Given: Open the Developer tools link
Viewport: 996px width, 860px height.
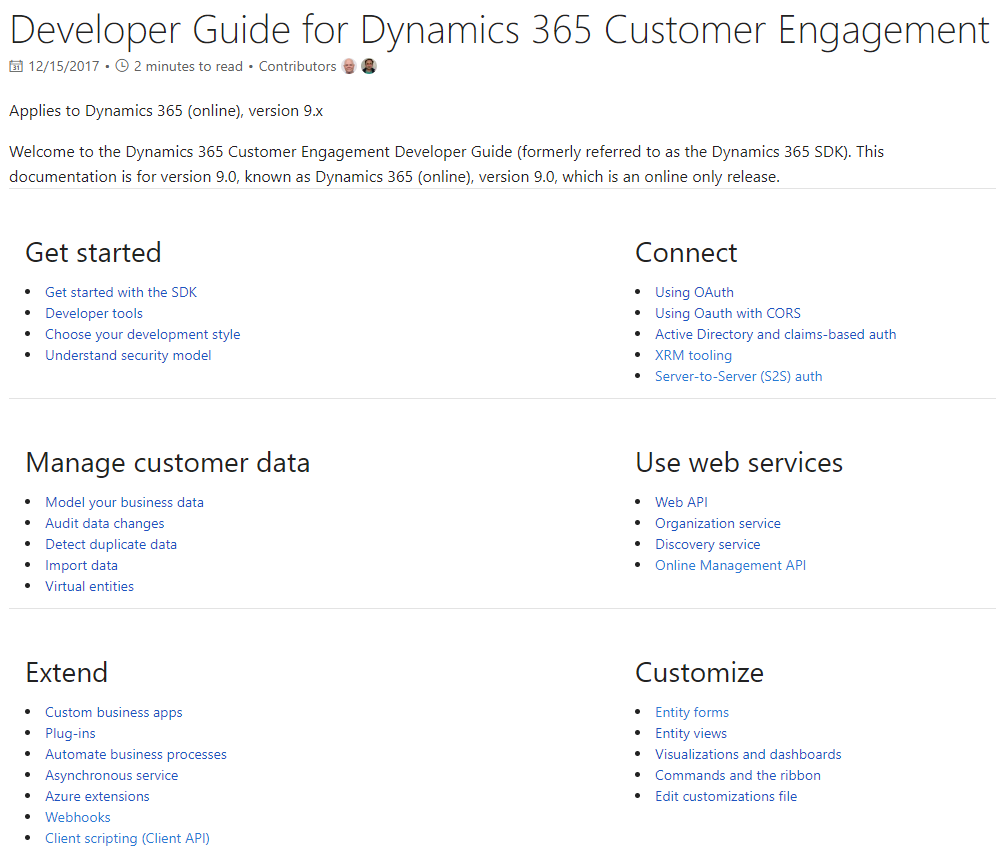Looking at the screenshot, I should 94,313.
